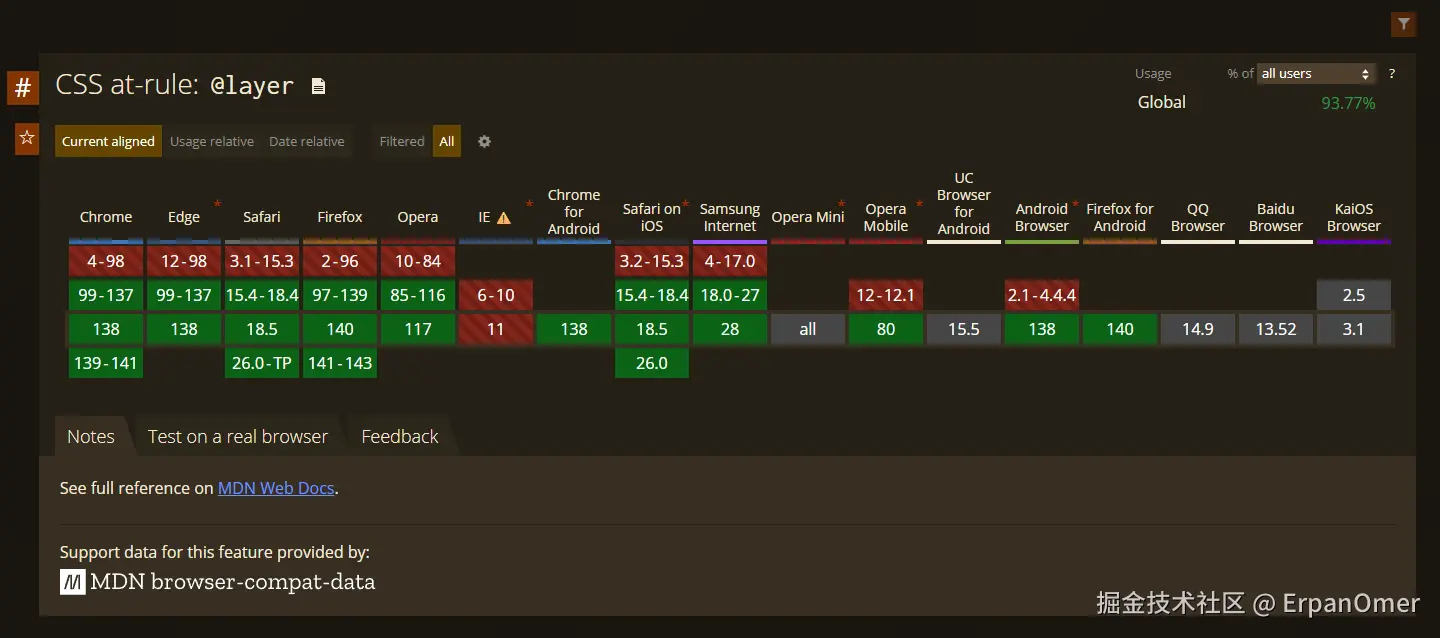1440x638 pixels.
Task: Click the Chrome column header
Action: pyautogui.click(x=106, y=217)
